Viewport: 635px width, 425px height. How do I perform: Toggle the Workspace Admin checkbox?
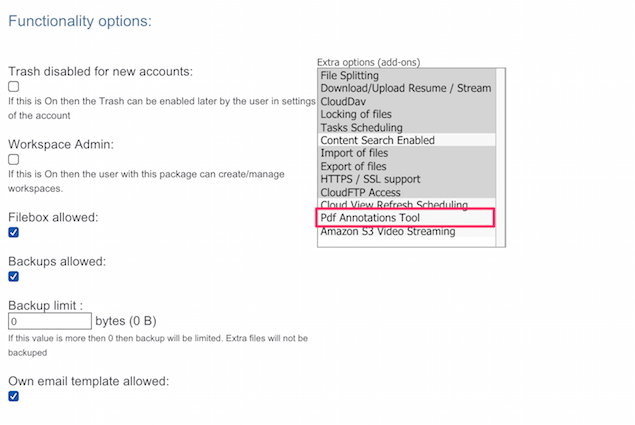pyautogui.click(x=14, y=160)
